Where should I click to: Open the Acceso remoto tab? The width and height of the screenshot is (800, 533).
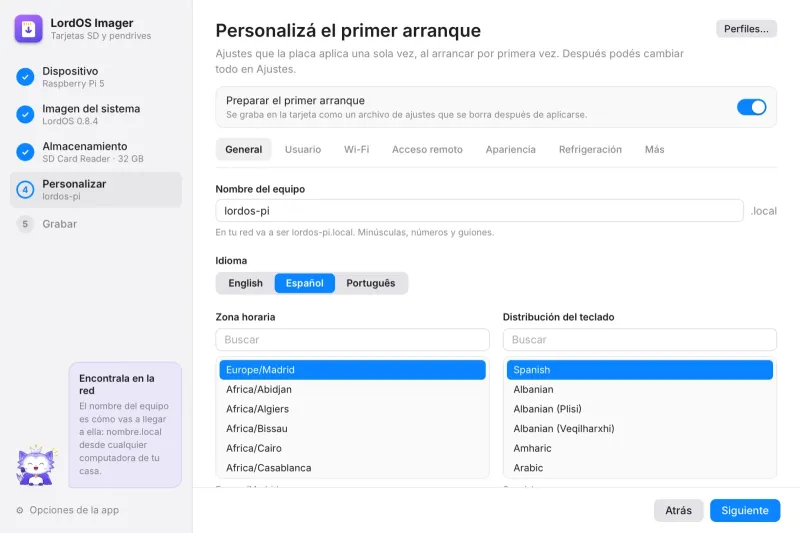click(427, 149)
